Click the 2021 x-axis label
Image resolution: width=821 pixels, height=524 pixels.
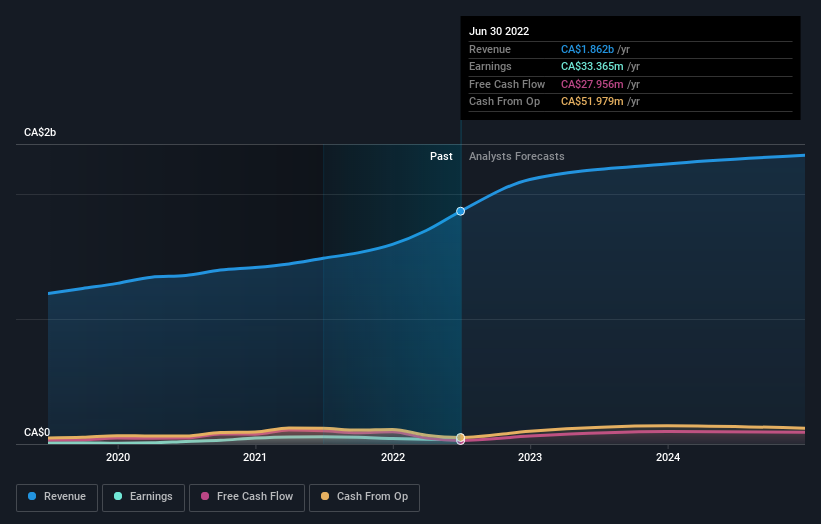click(254, 458)
